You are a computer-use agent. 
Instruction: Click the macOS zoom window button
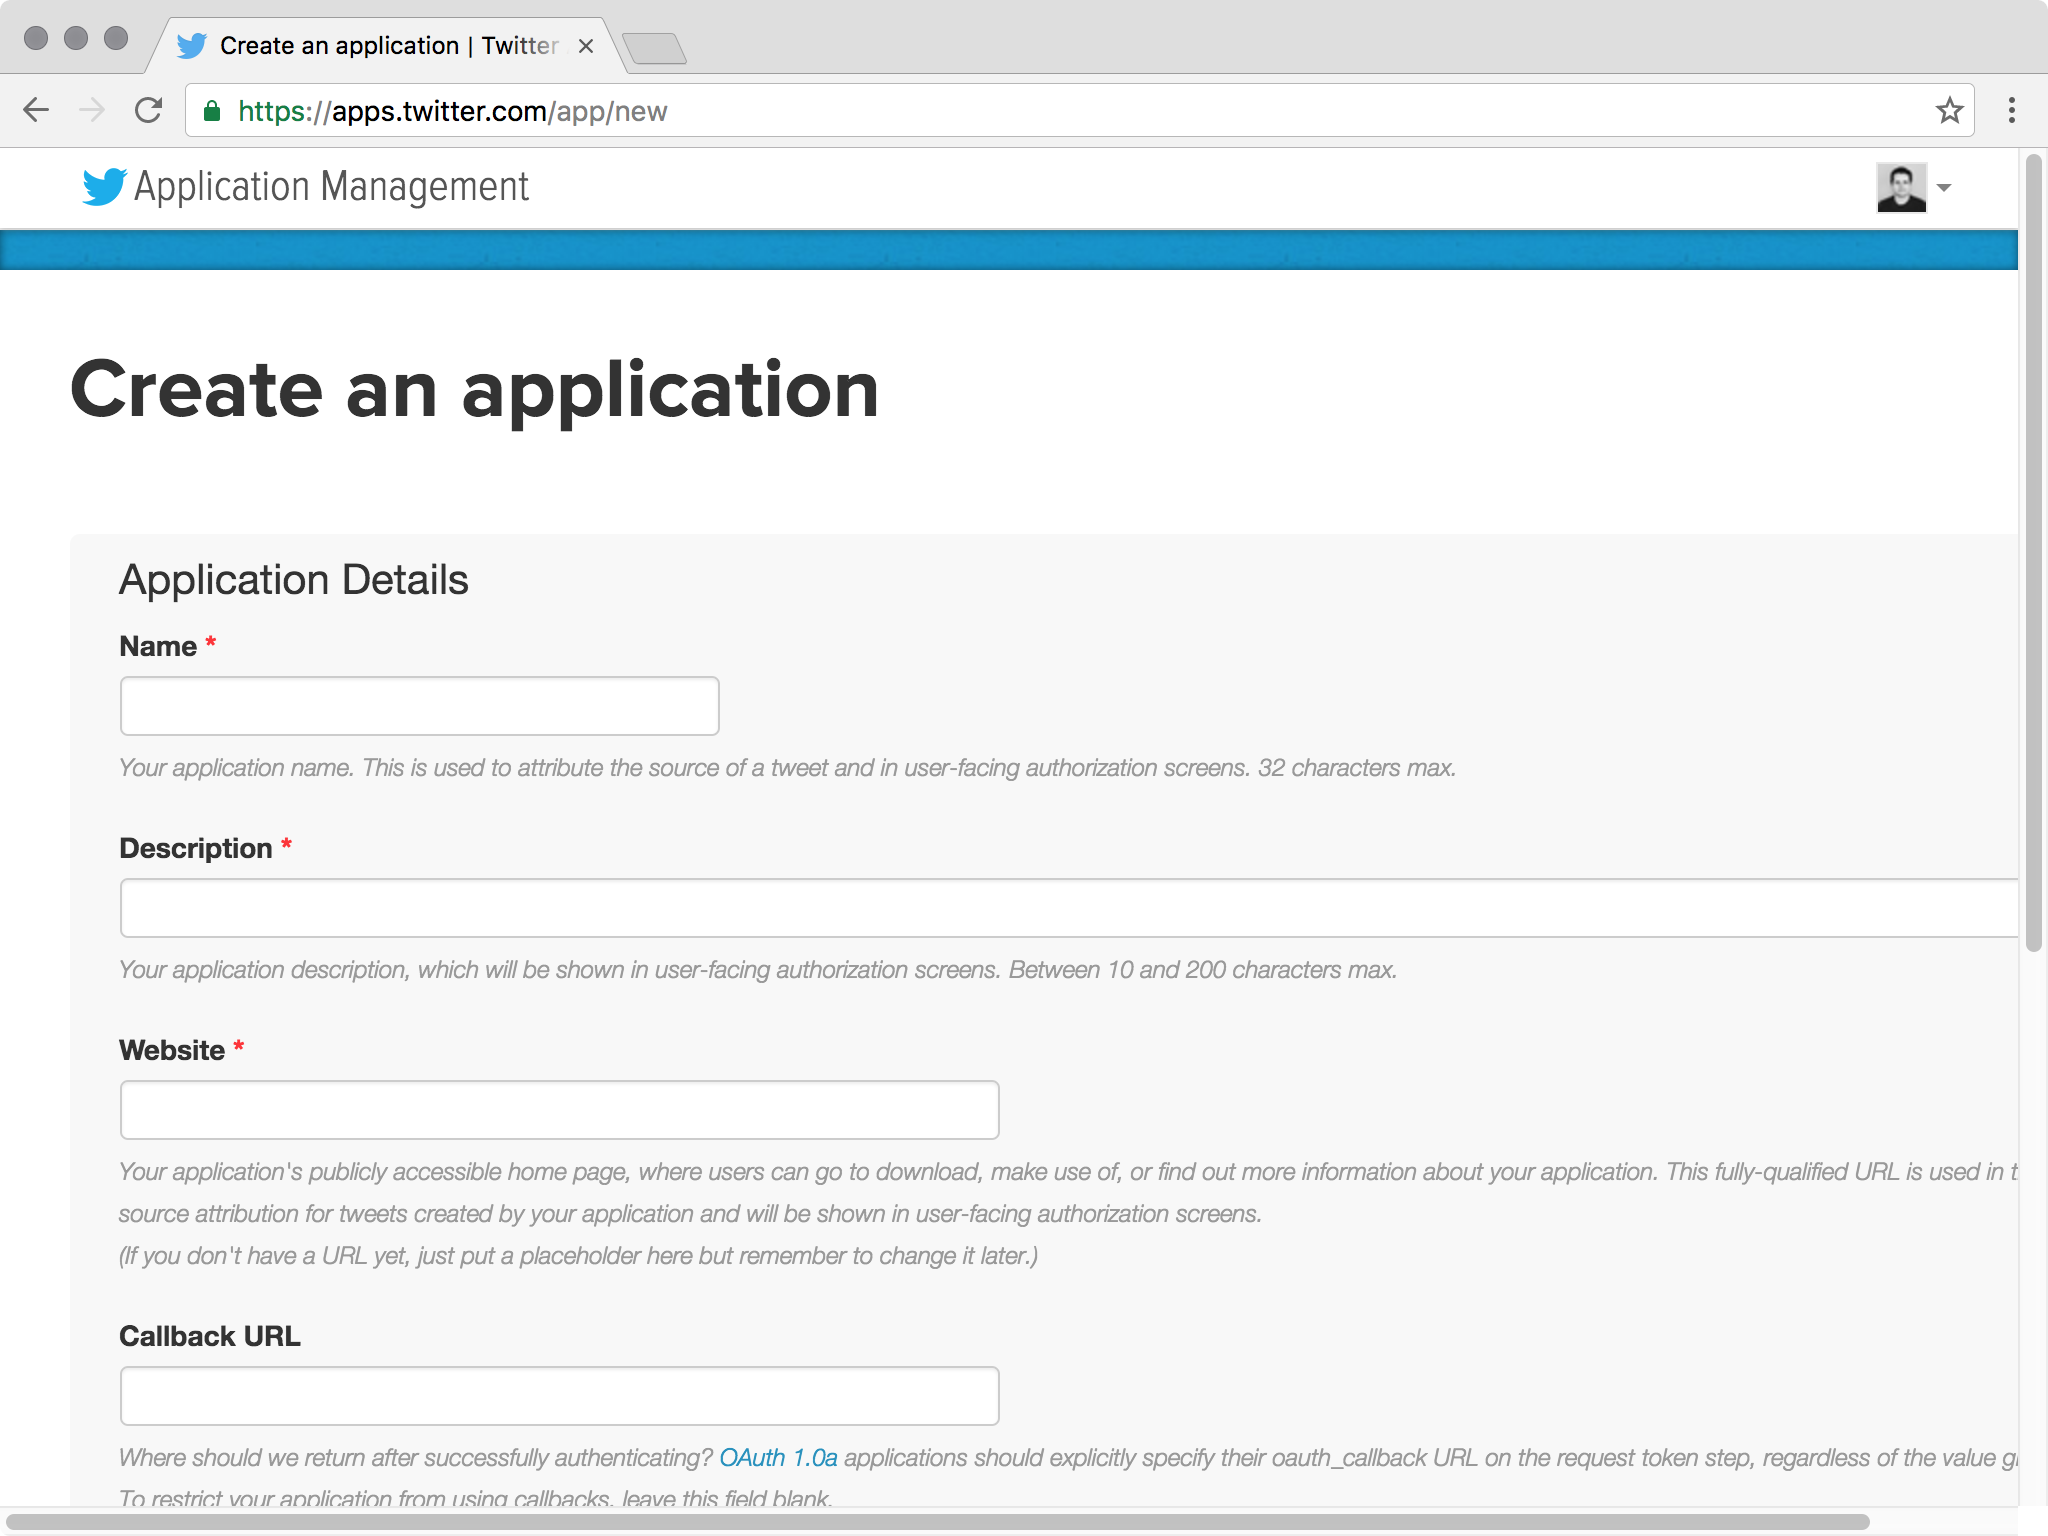116,38
